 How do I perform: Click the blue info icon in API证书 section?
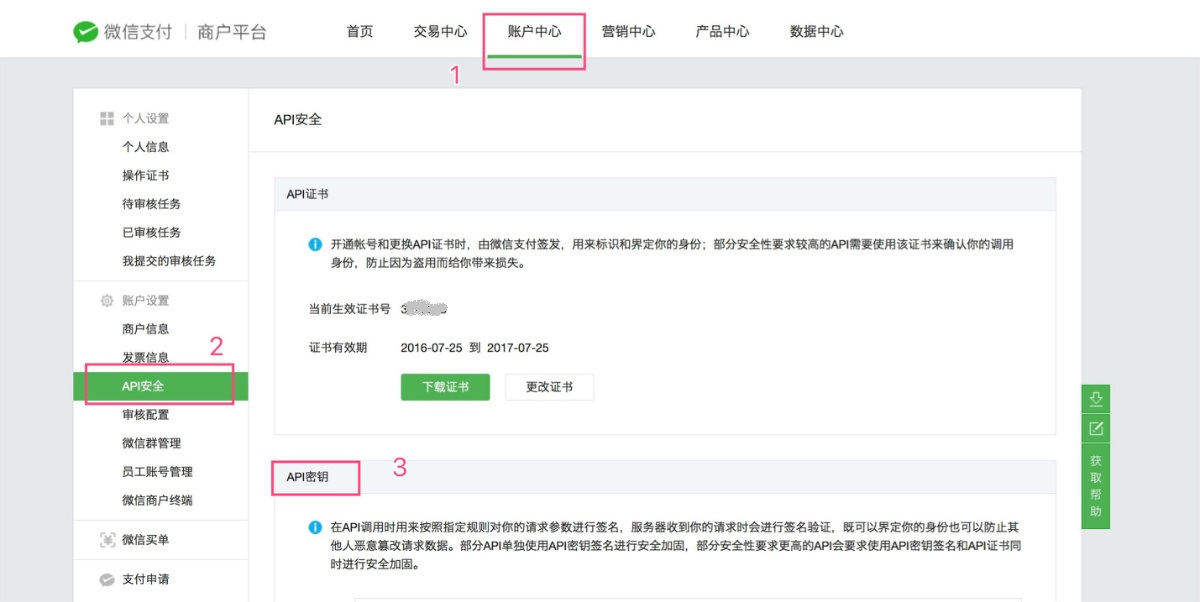pyautogui.click(x=315, y=244)
